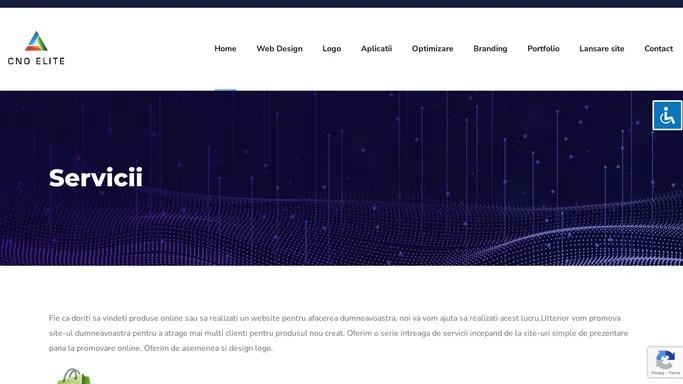Click the Servicii heading
This screenshot has width=683, height=384.
[x=96, y=178]
